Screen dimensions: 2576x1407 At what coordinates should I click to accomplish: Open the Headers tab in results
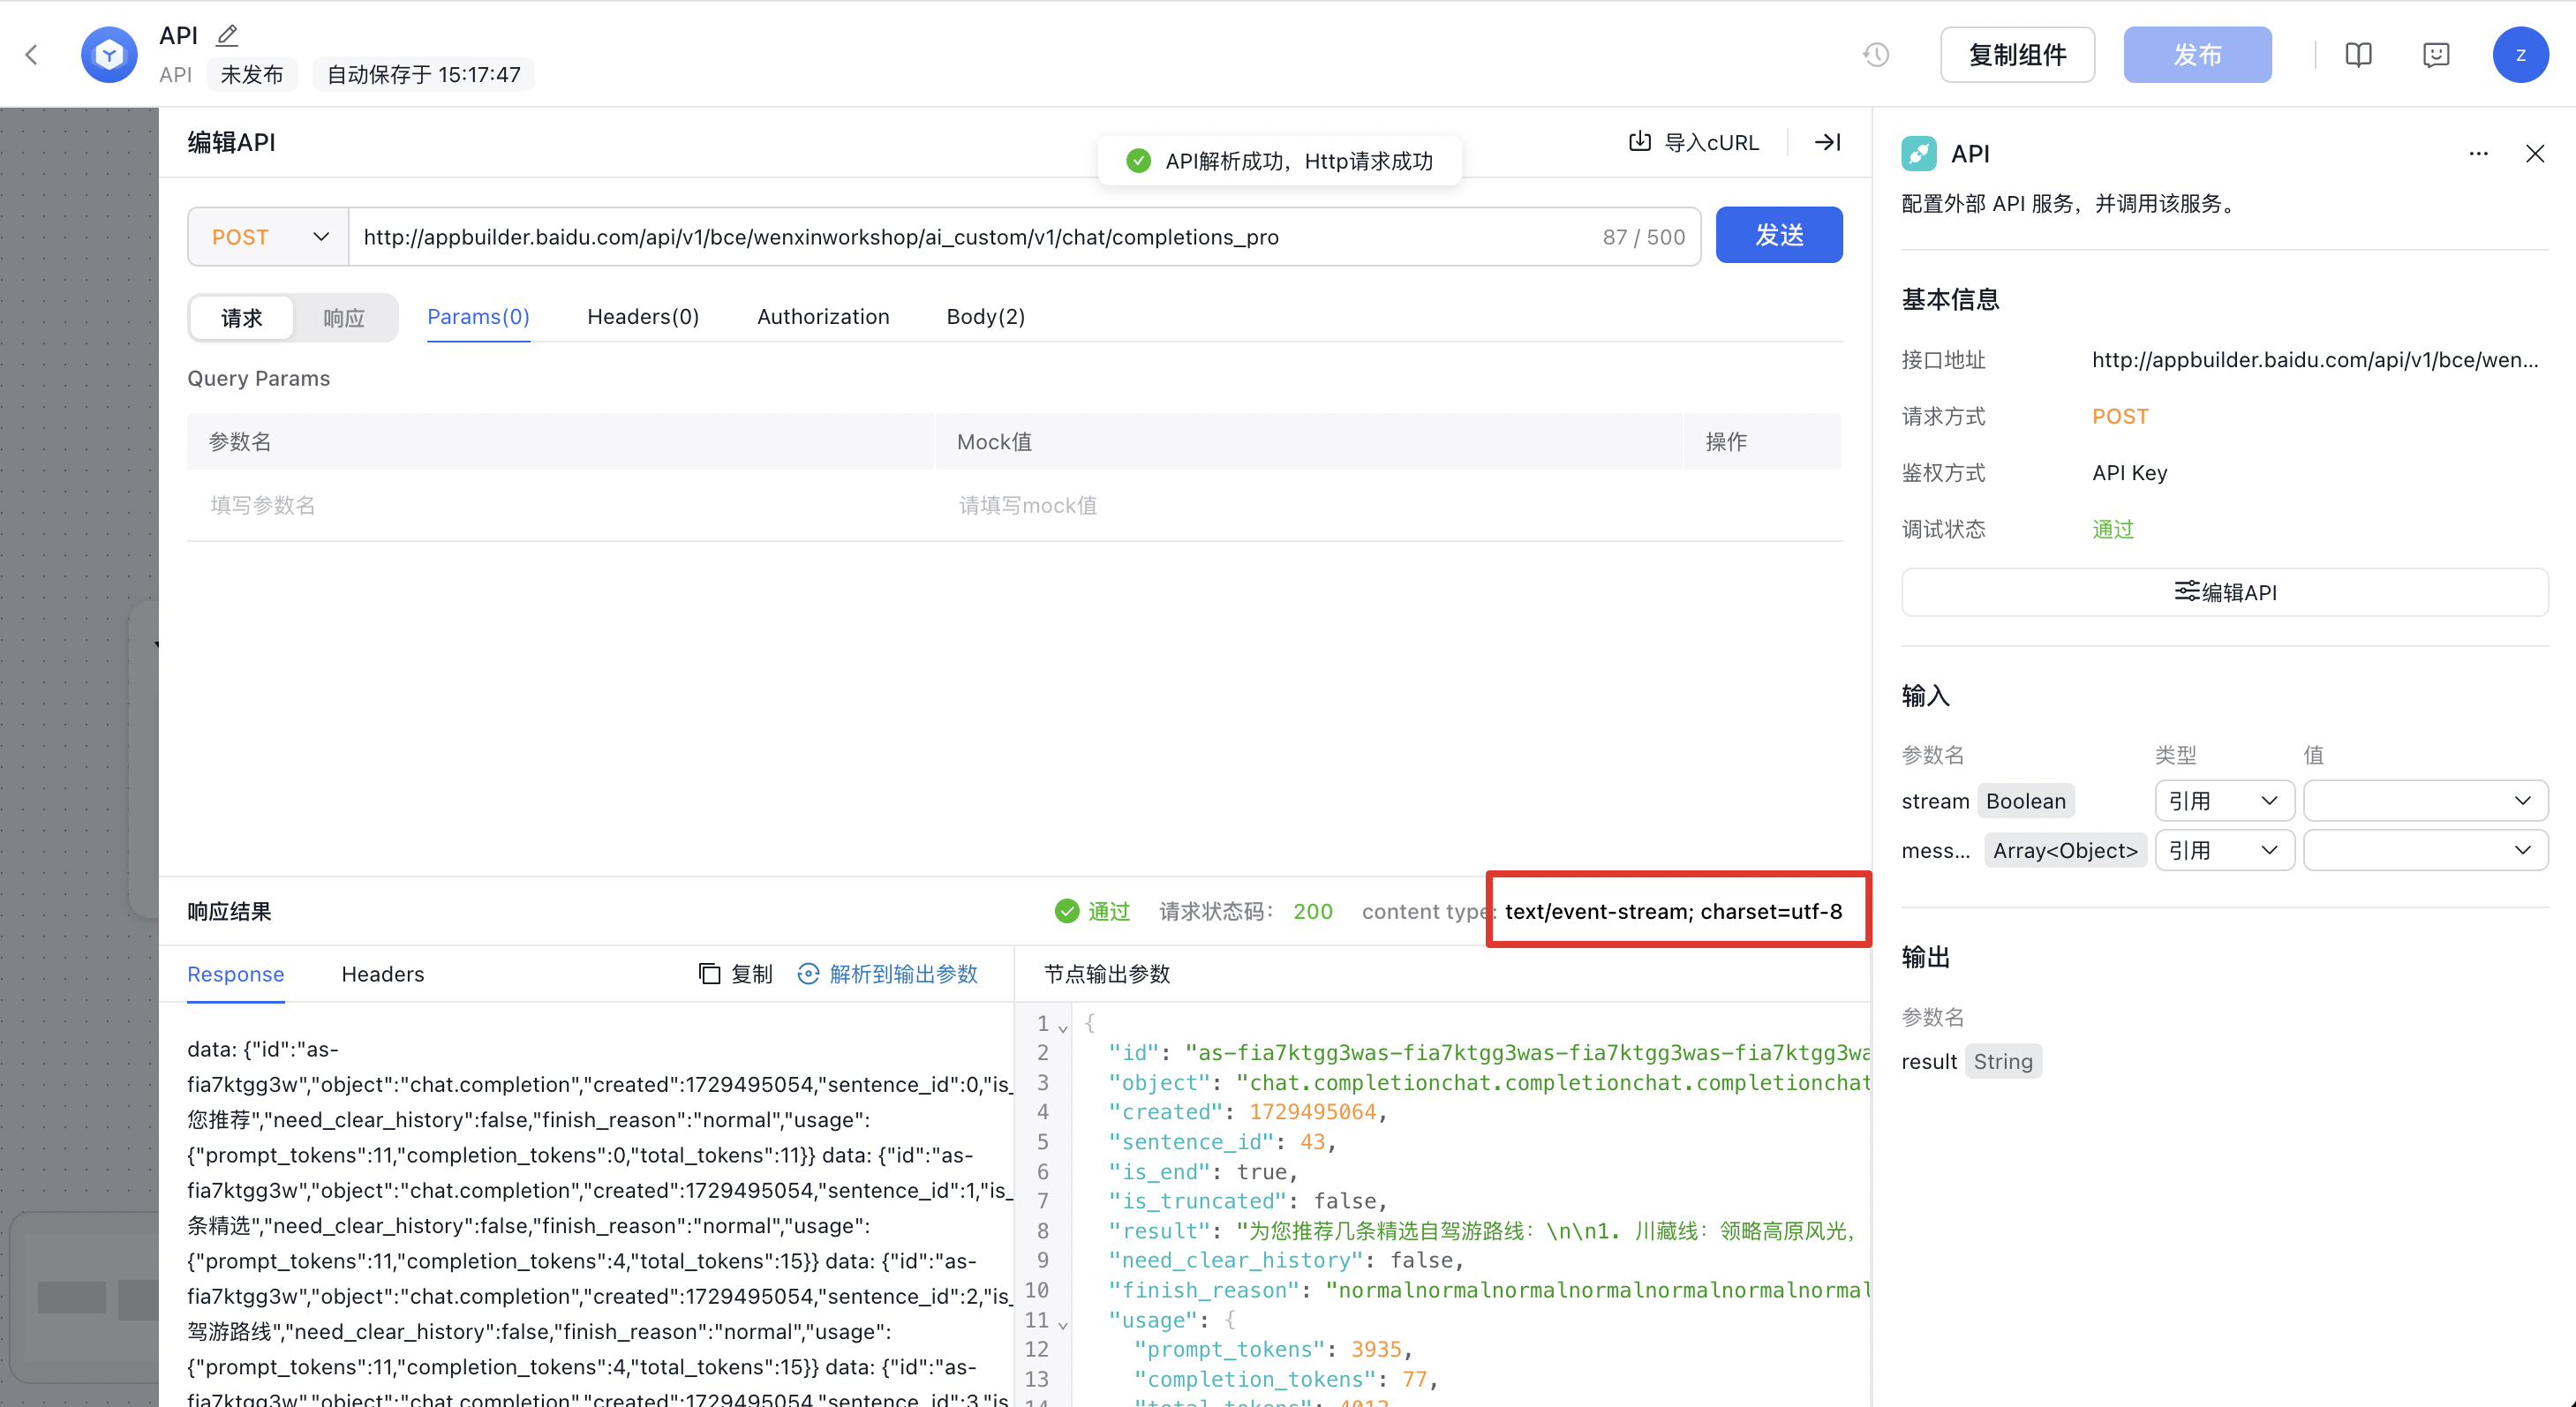coord(383,973)
